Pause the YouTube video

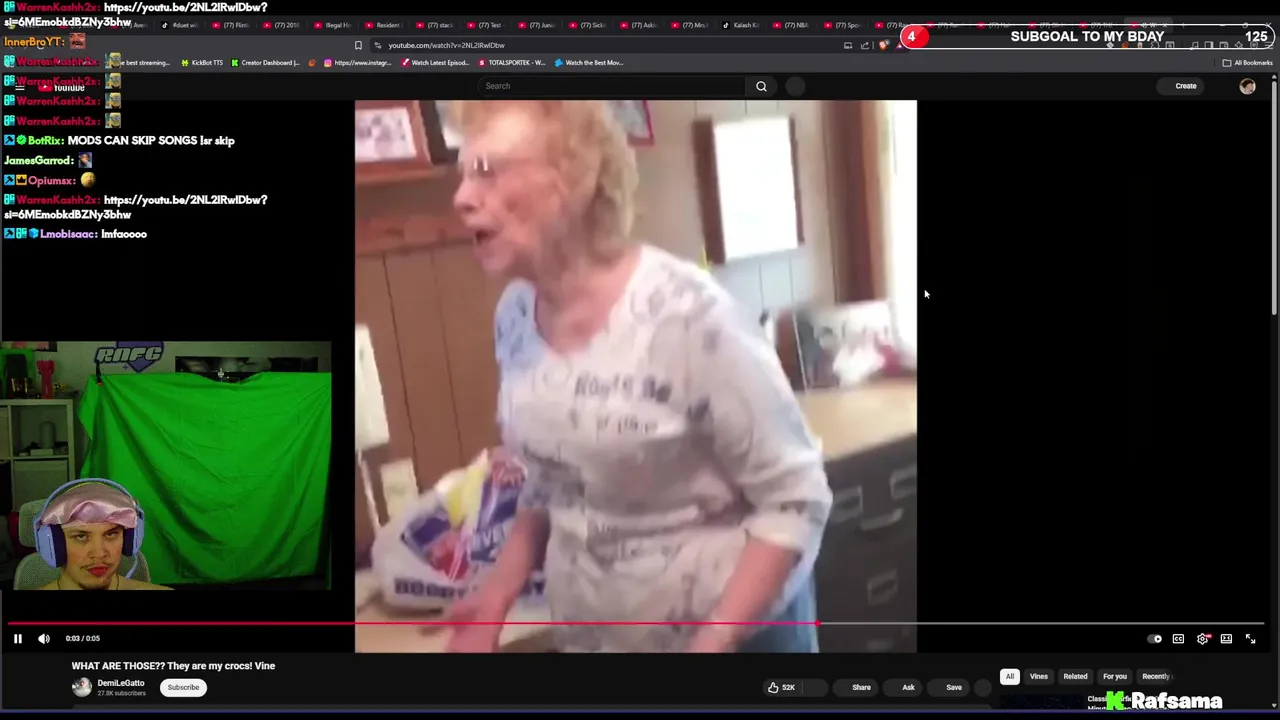click(x=17, y=638)
